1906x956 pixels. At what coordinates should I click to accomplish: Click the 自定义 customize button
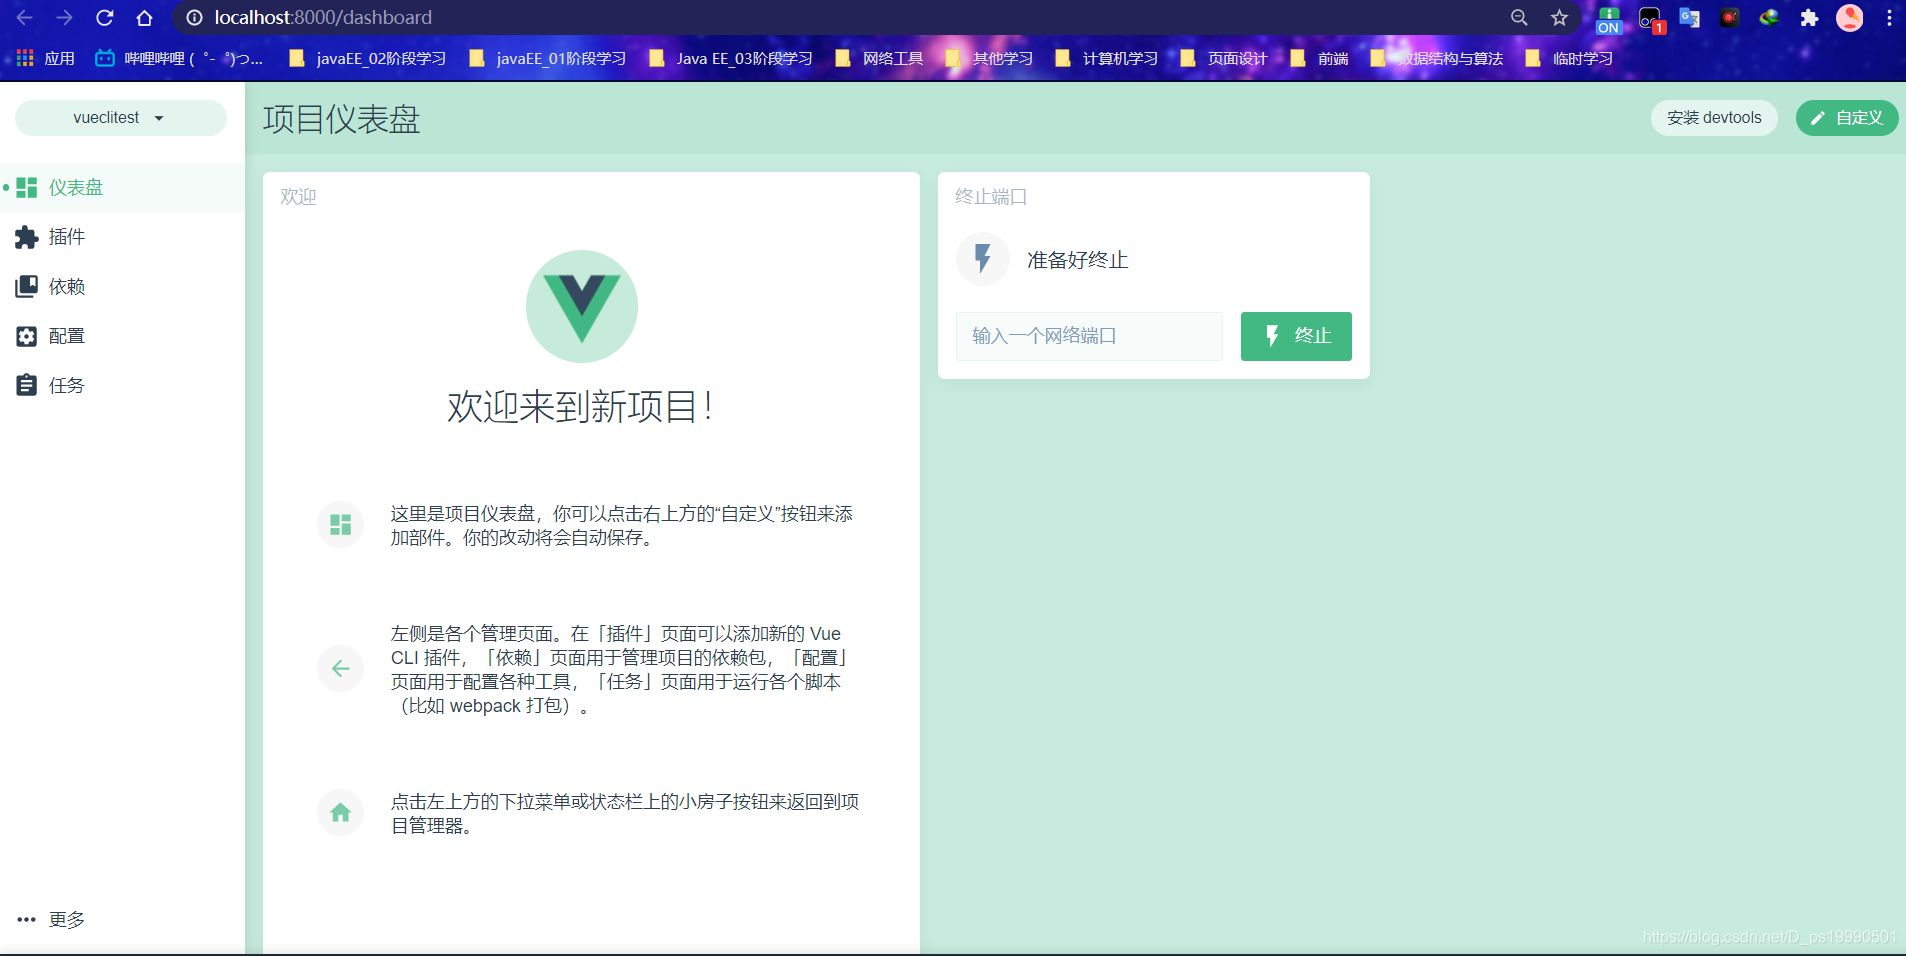point(1846,118)
